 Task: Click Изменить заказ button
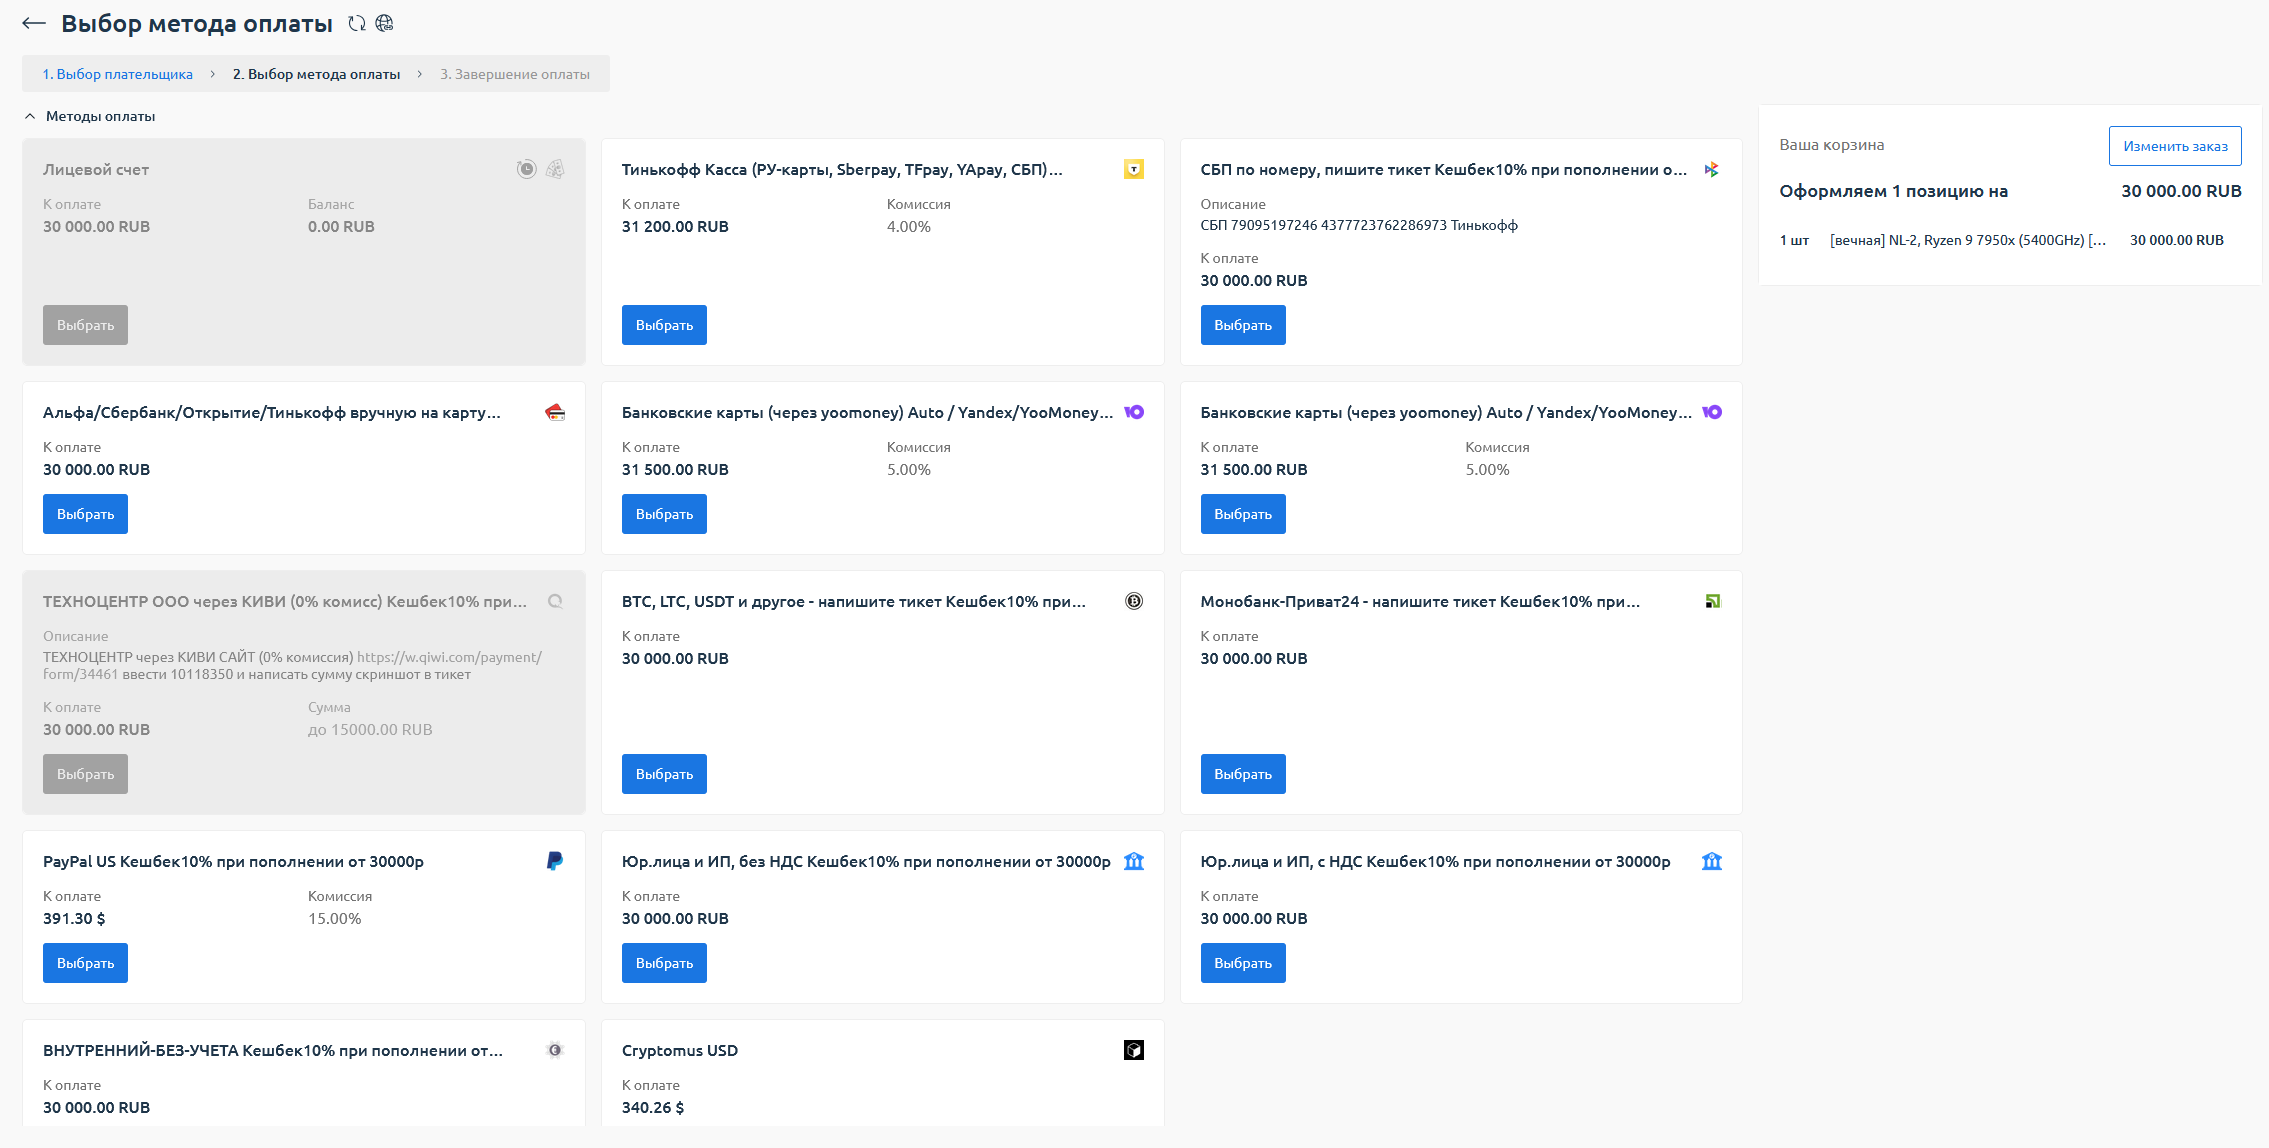[2175, 146]
